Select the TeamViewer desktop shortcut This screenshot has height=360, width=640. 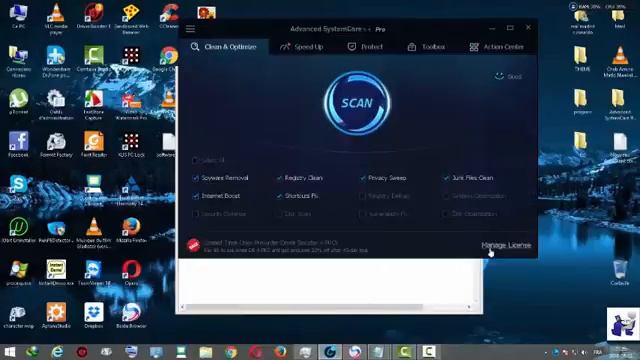[93, 273]
